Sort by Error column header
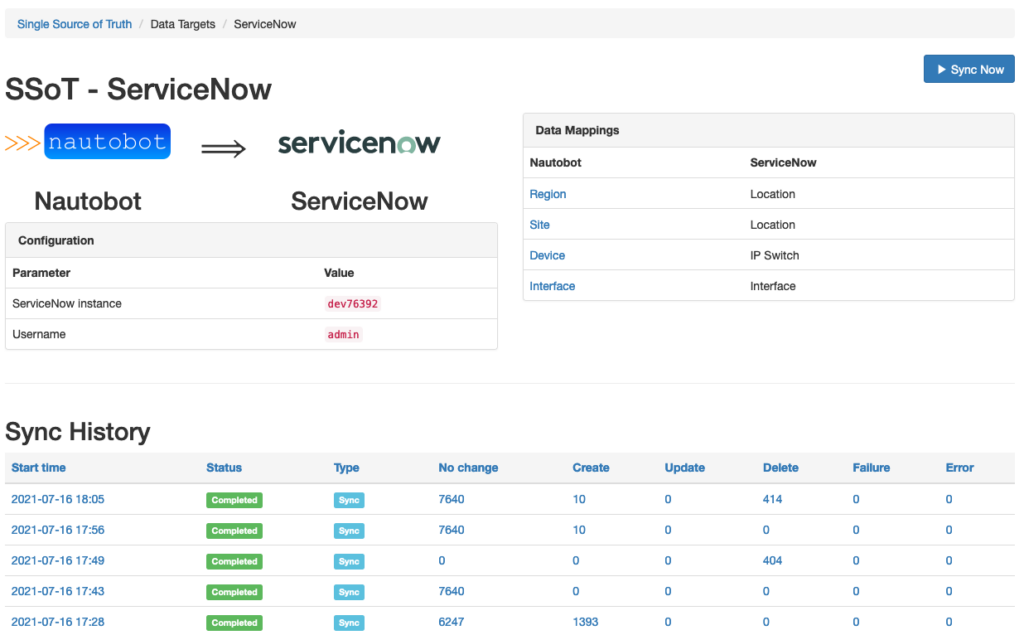1024x635 pixels. coord(959,468)
